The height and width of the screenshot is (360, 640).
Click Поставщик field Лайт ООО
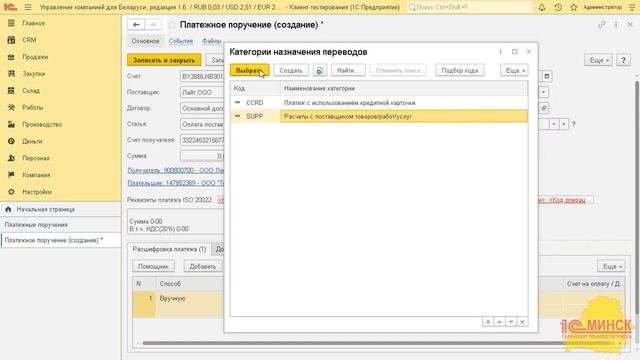pyautogui.click(x=202, y=93)
